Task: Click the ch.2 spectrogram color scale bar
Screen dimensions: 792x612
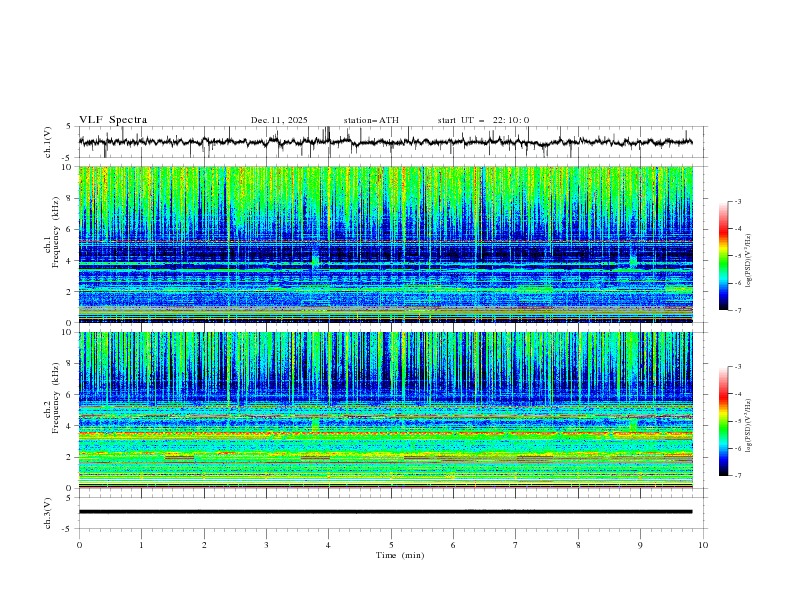Action: point(723,421)
